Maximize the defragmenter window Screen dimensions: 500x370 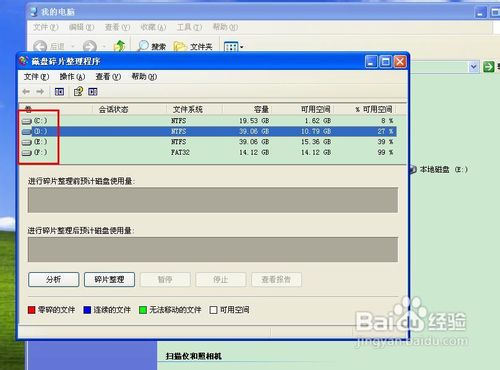386,62
